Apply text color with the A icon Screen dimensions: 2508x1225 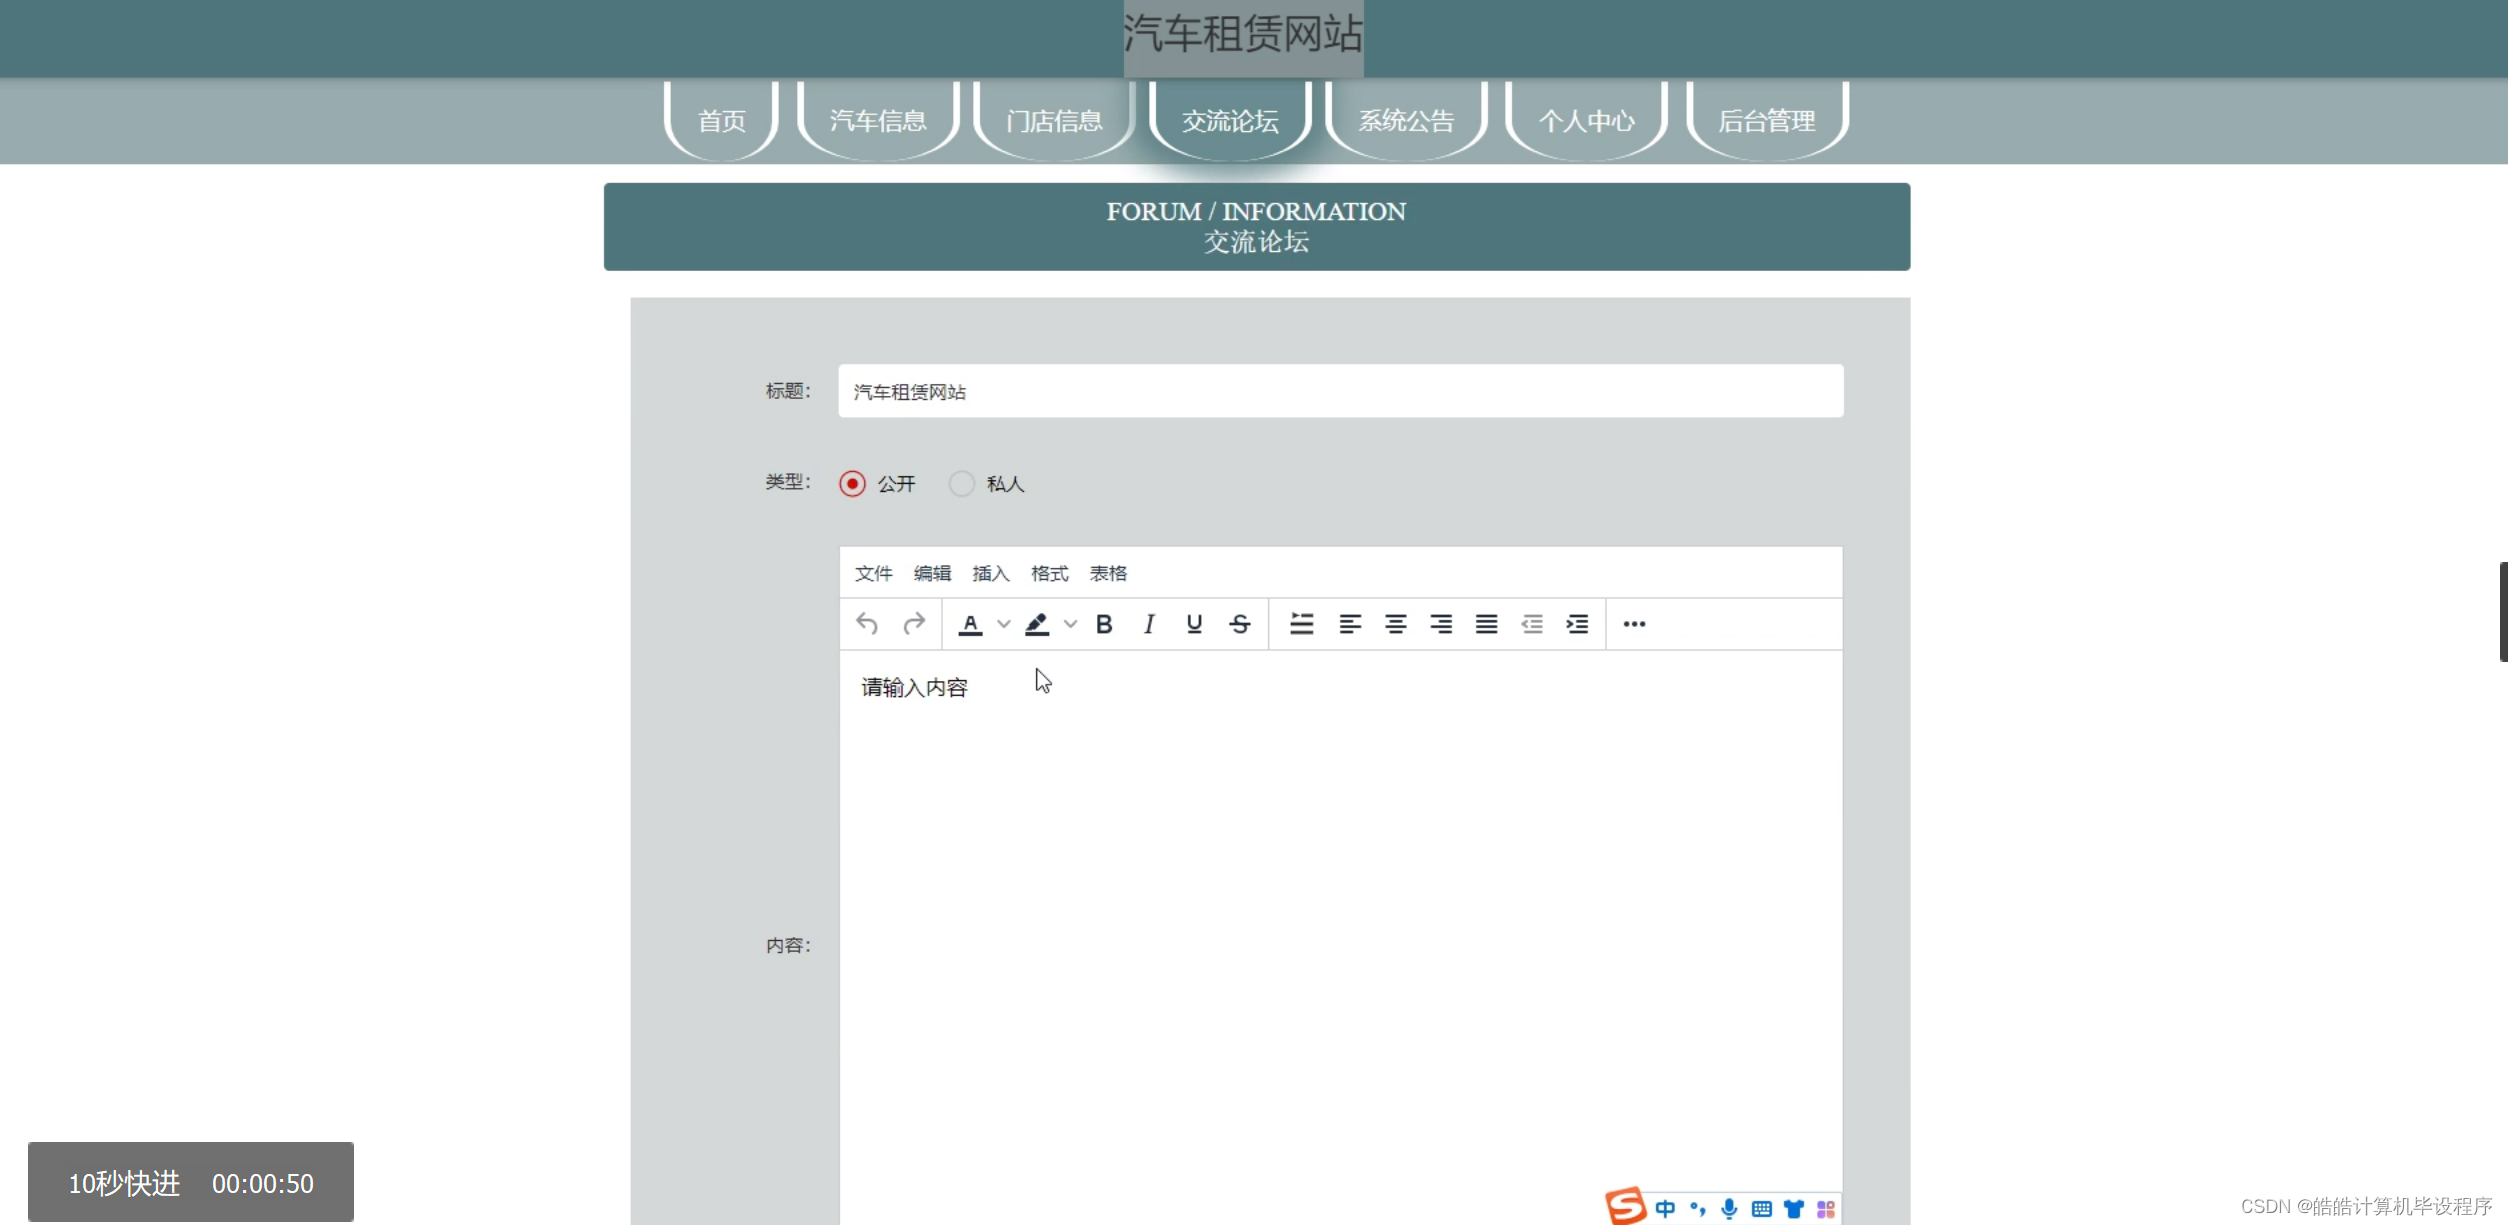coord(970,624)
